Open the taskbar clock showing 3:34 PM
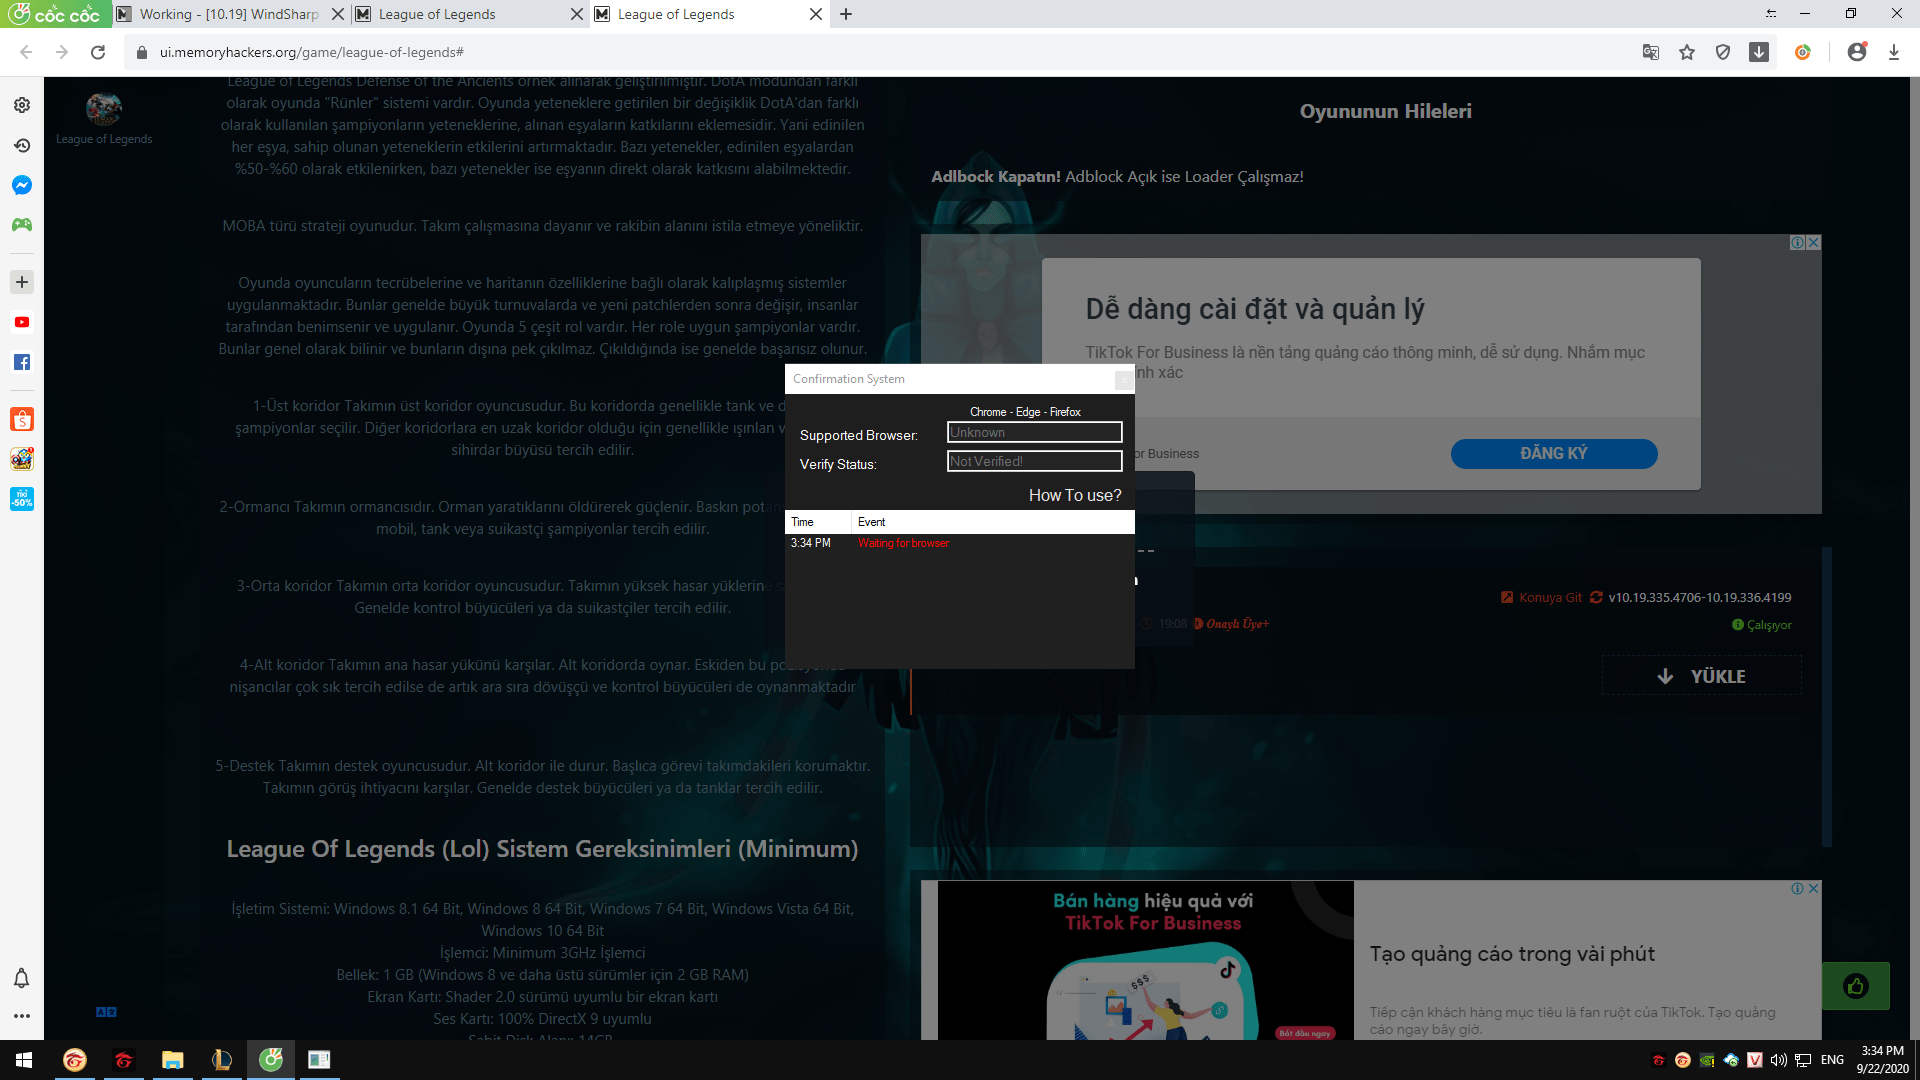The width and height of the screenshot is (1920, 1080). pyautogui.click(x=1882, y=1060)
